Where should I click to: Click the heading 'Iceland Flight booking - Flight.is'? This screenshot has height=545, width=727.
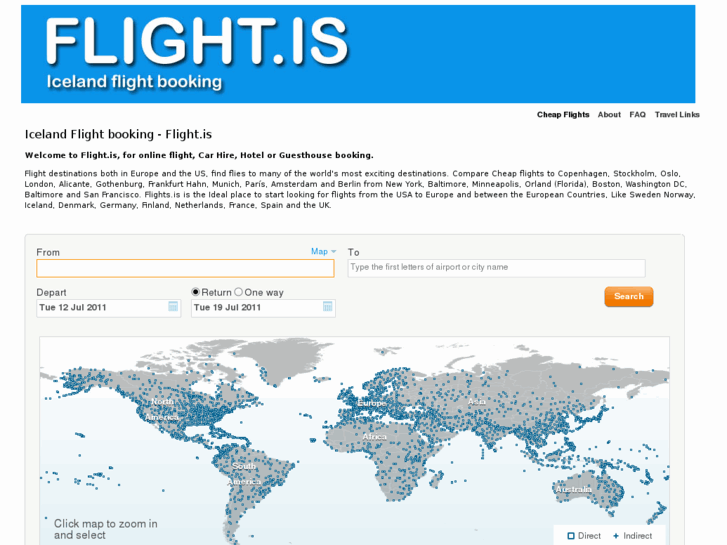[118, 134]
